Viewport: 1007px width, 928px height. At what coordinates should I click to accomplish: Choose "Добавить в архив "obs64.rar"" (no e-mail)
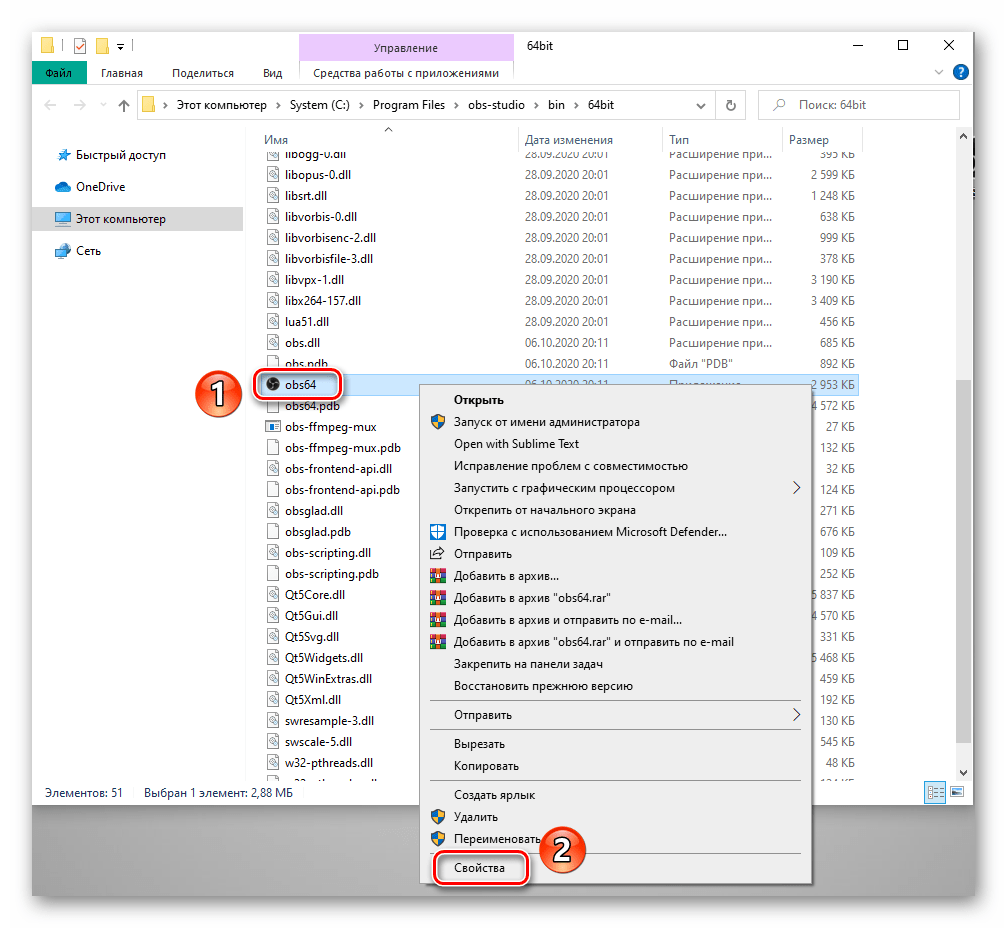(532, 598)
